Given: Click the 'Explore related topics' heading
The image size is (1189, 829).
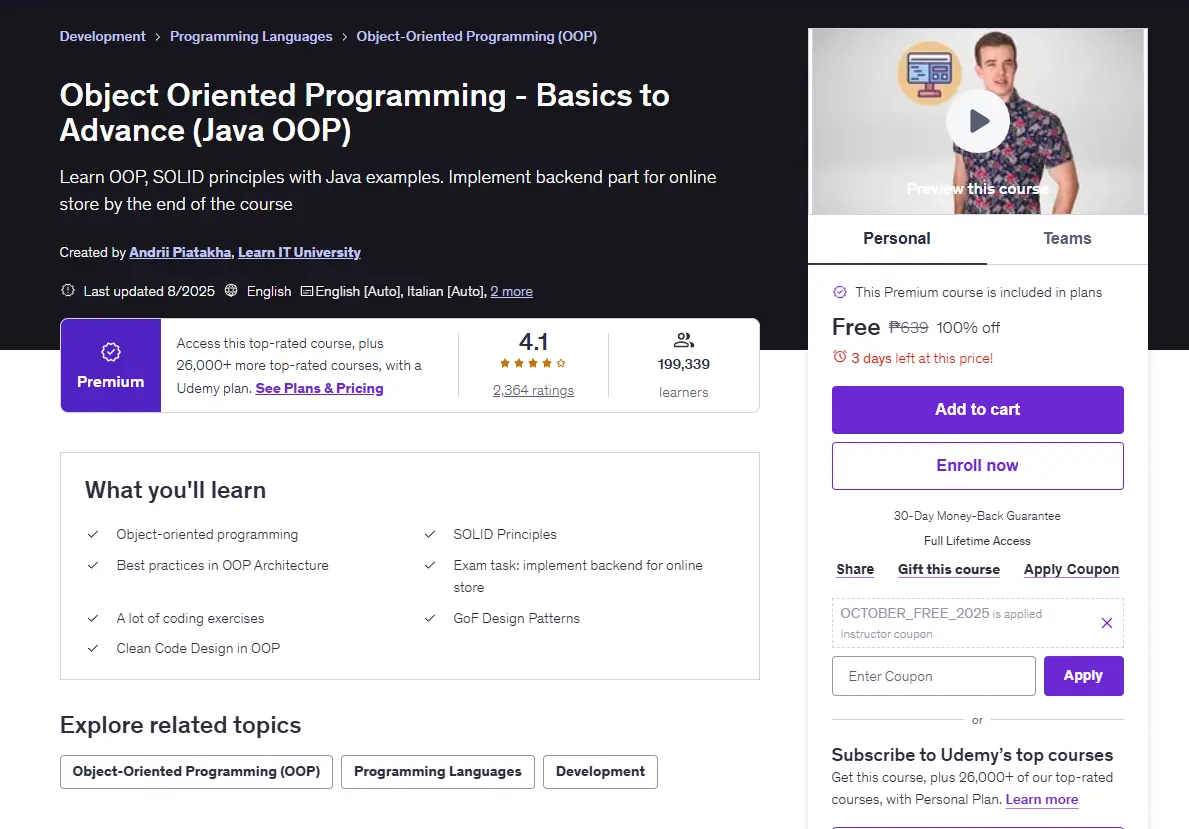Looking at the screenshot, I should point(180,725).
